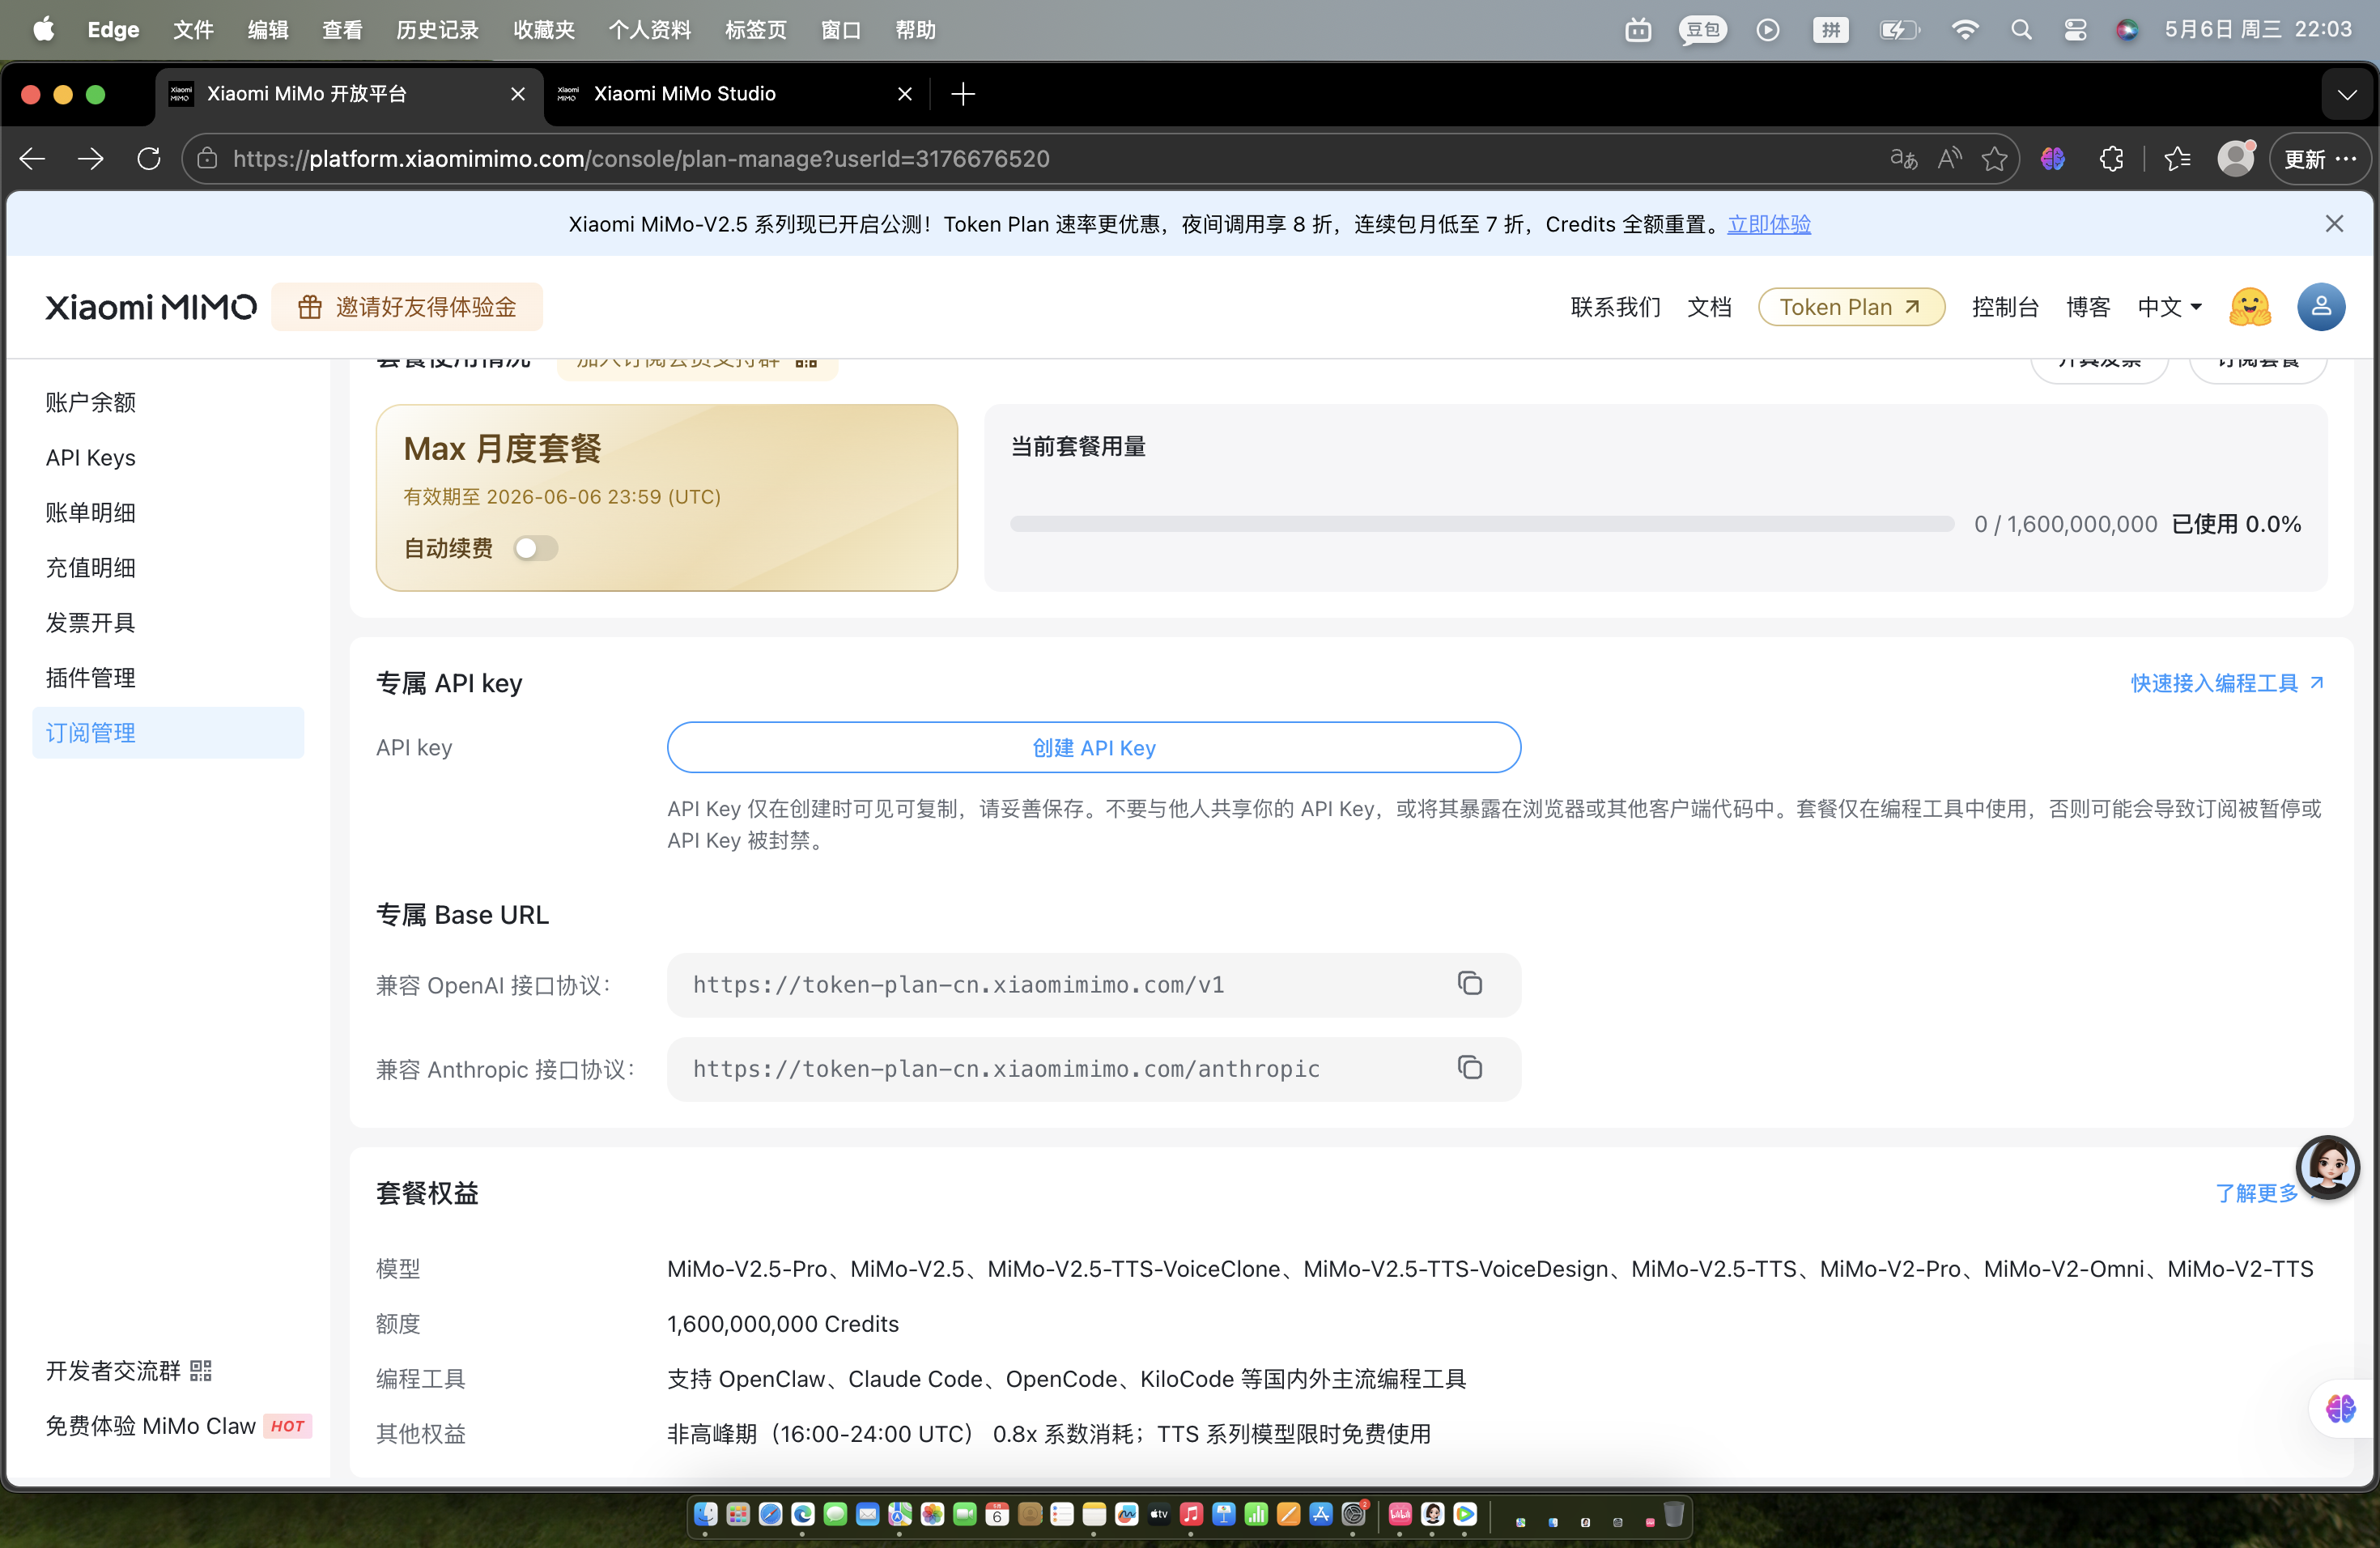Open the 快速接入编程工具 link

click(x=2227, y=683)
